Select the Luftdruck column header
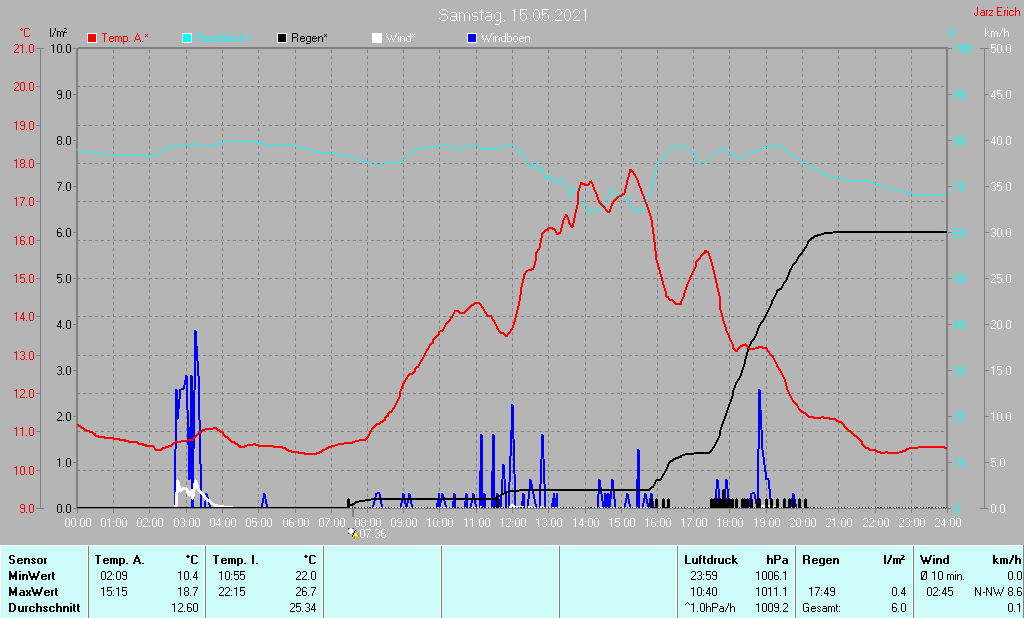Image resolution: width=1024 pixels, height=618 pixels. point(710,560)
